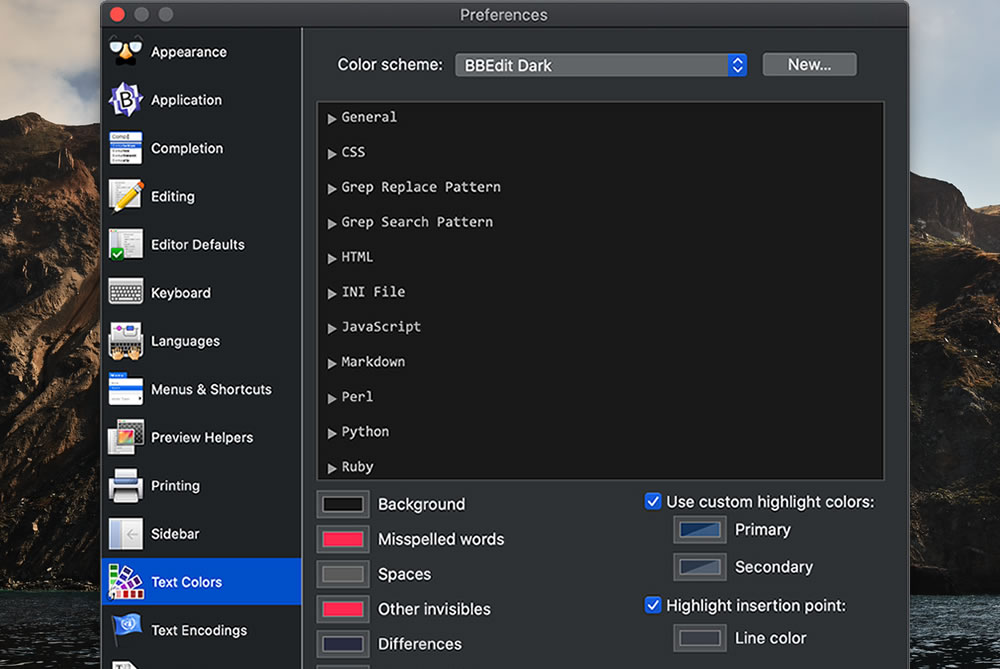Open the Line color swatch
The height and width of the screenshot is (669, 1000).
pyautogui.click(x=700, y=638)
